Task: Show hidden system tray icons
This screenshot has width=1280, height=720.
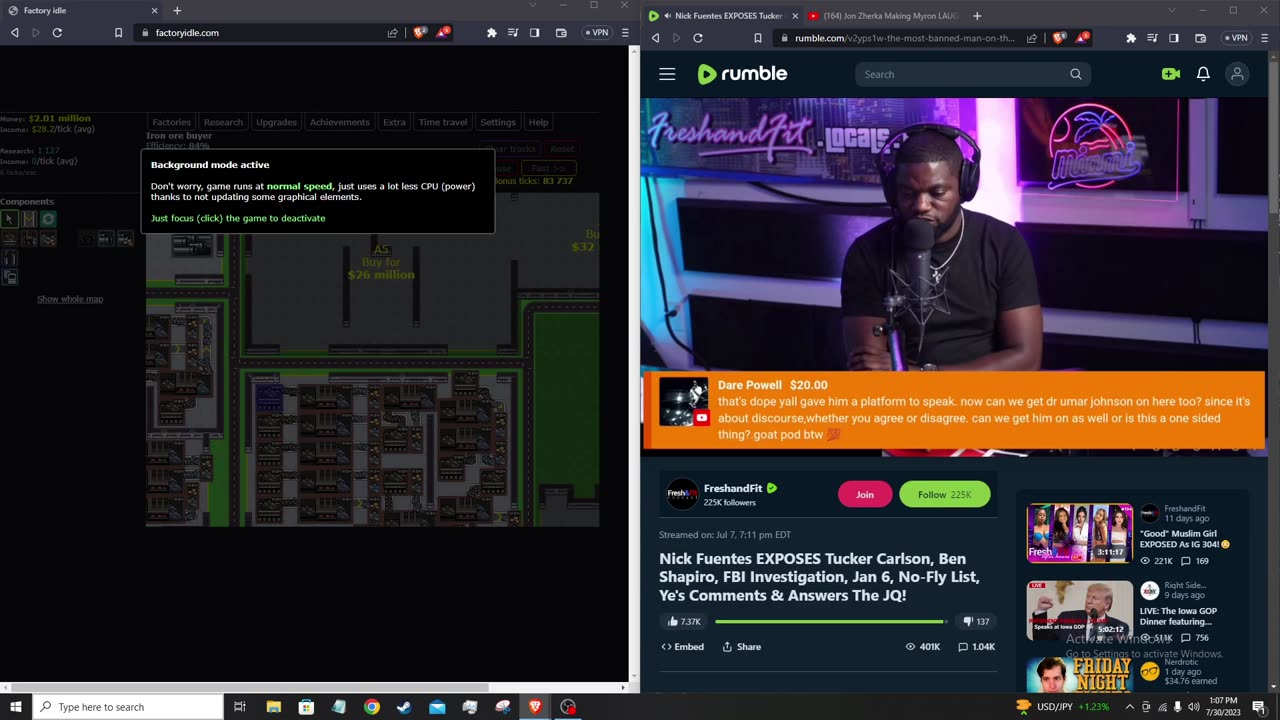Action: (x=1129, y=707)
